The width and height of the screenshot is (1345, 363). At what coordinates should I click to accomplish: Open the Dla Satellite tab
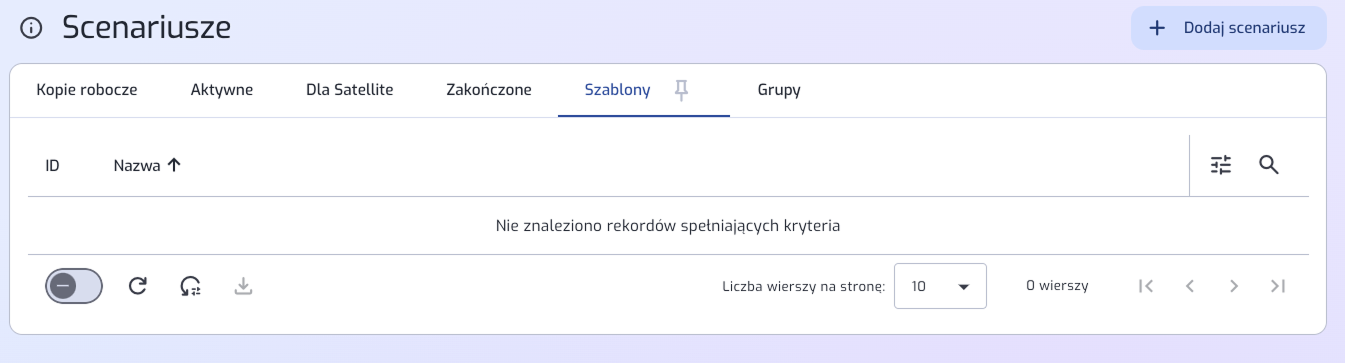point(350,90)
